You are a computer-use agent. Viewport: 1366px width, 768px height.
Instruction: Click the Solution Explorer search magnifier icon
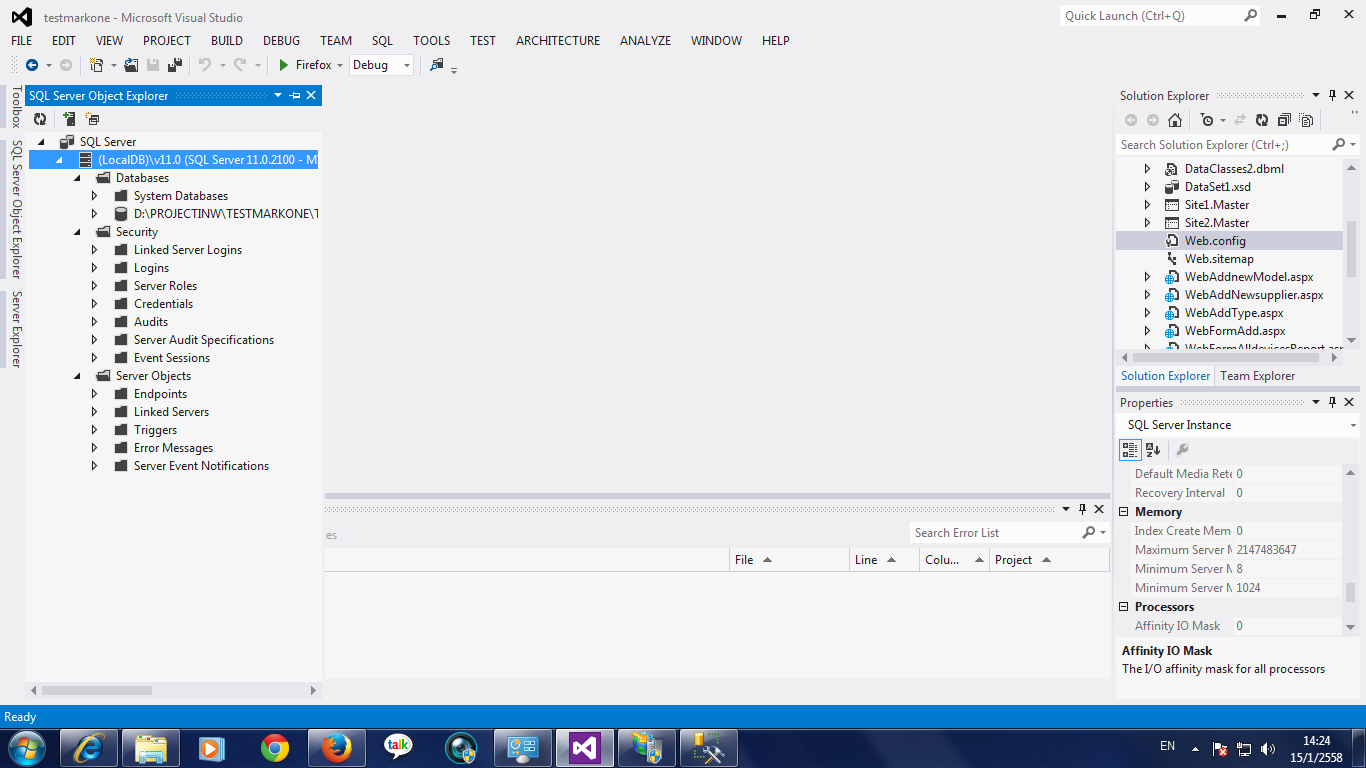pyautogui.click(x=1339, y=145)
